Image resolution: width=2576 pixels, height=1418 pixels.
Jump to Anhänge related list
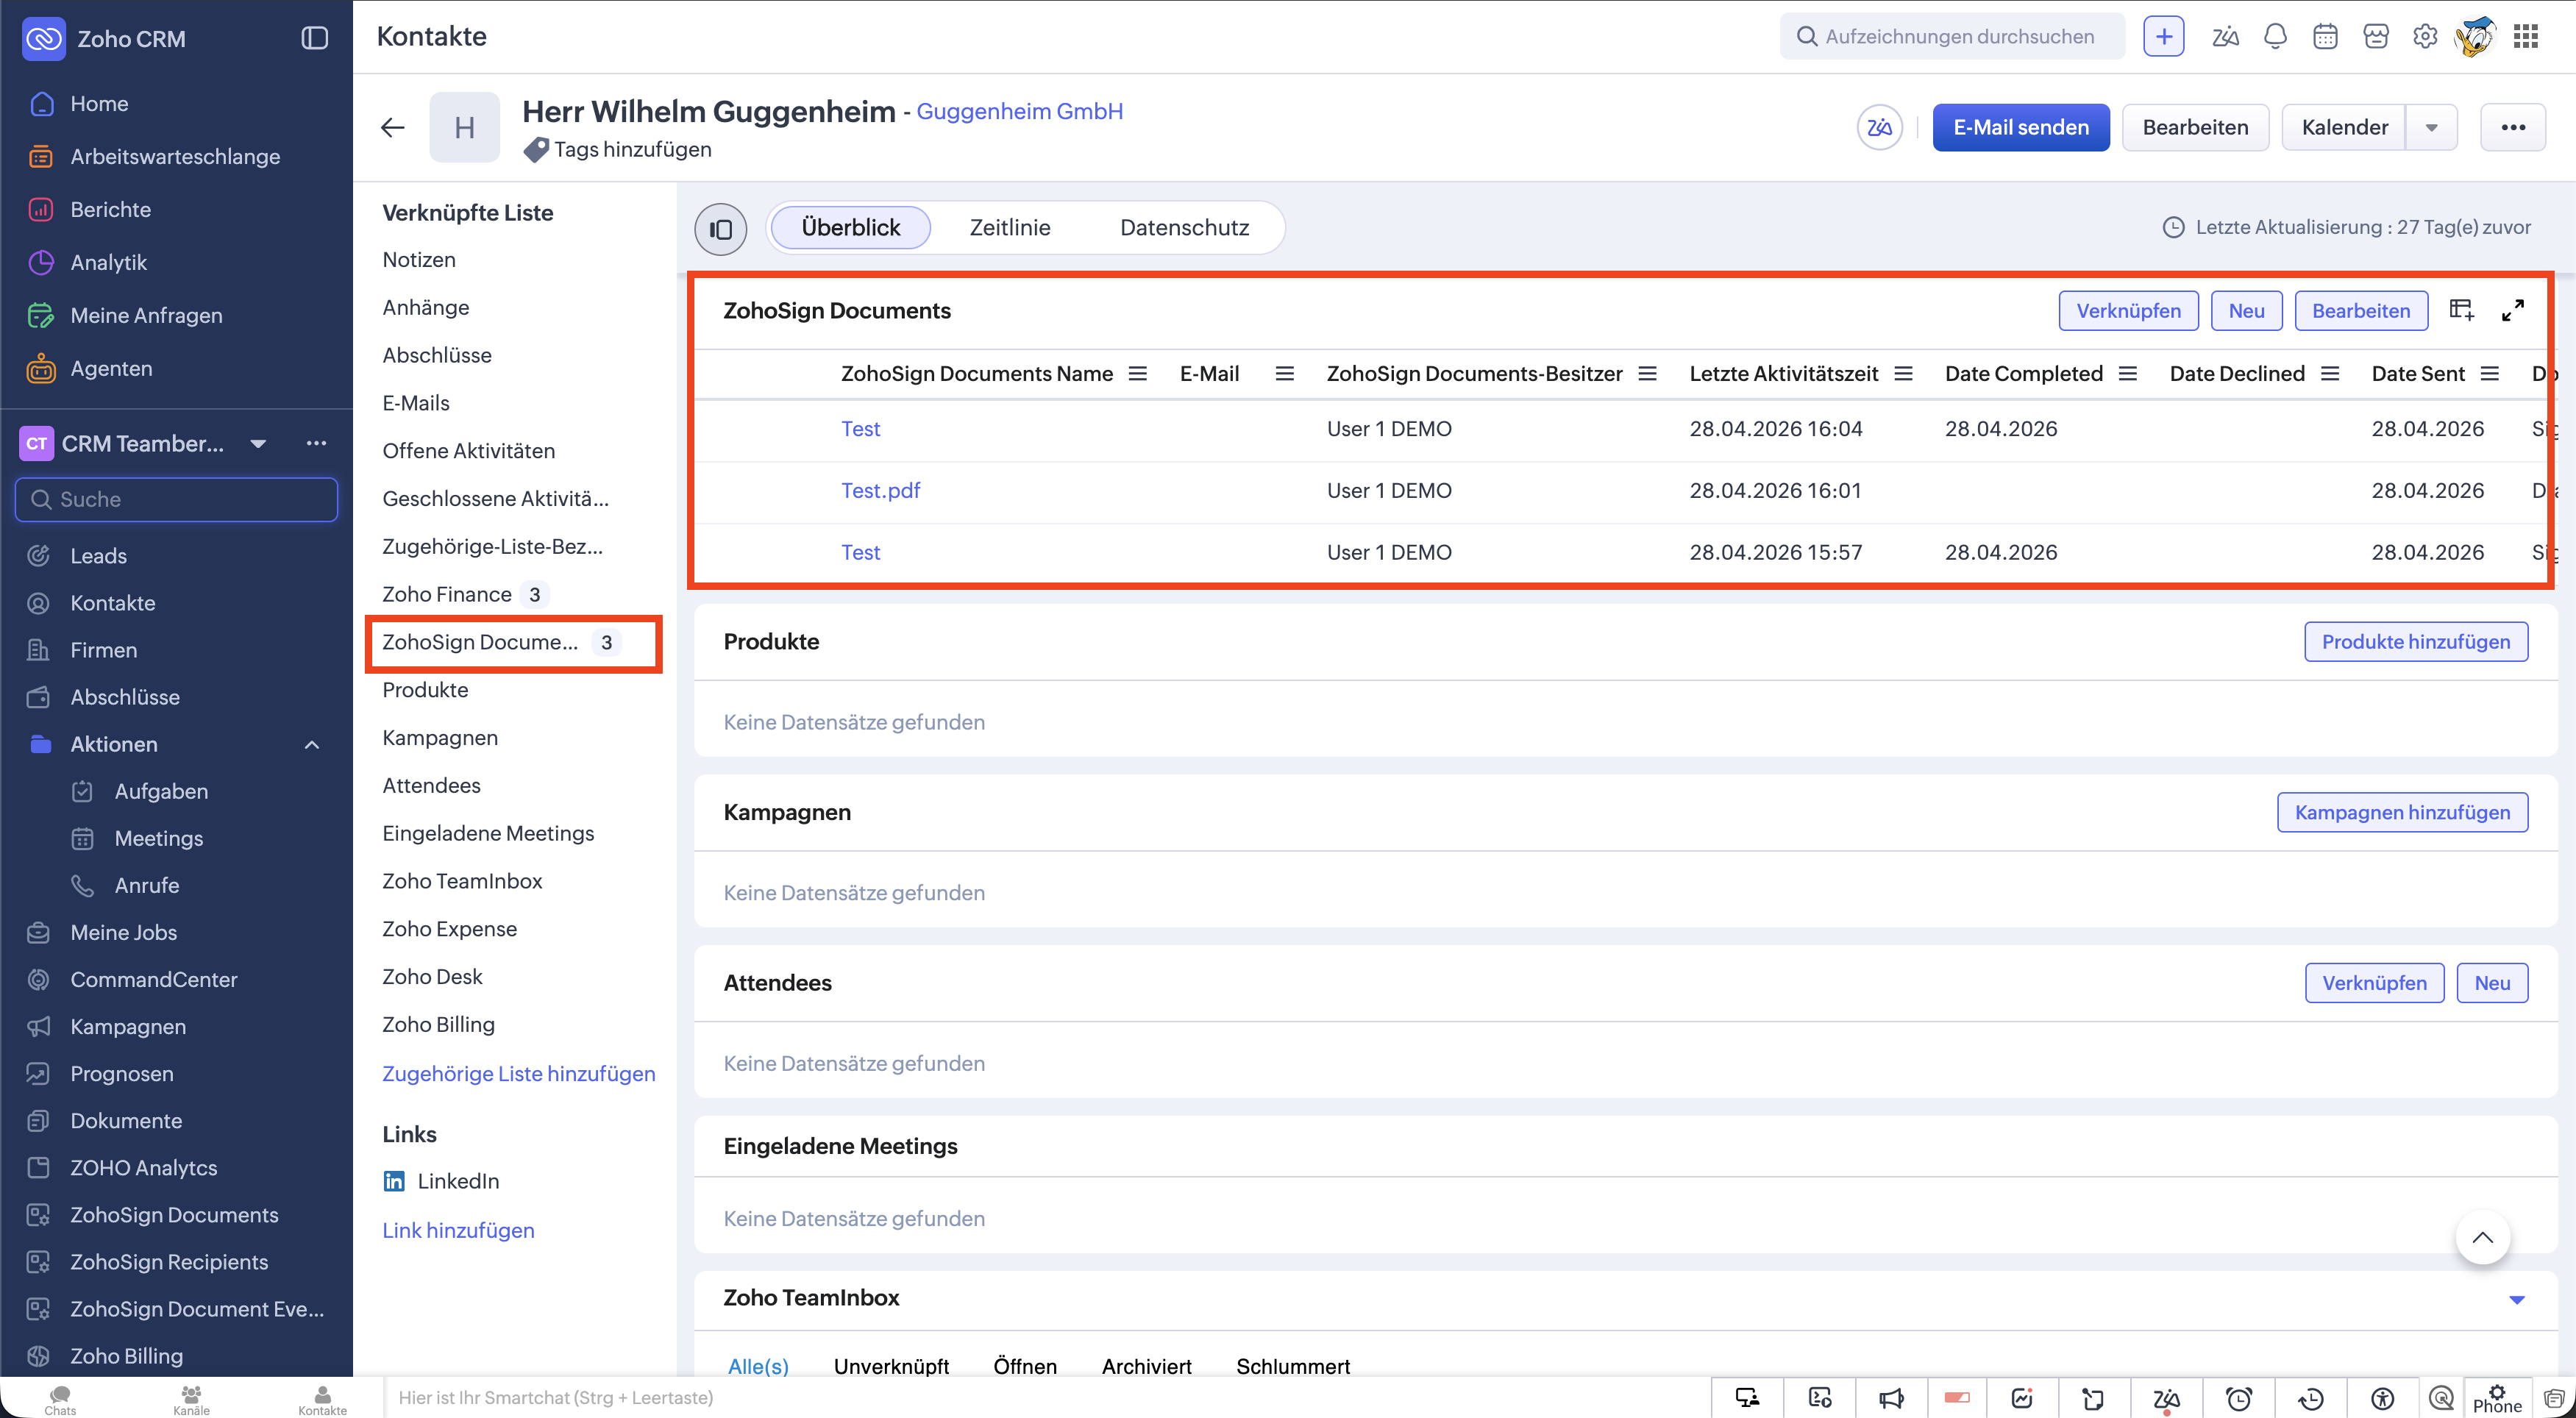click(426, 308)
